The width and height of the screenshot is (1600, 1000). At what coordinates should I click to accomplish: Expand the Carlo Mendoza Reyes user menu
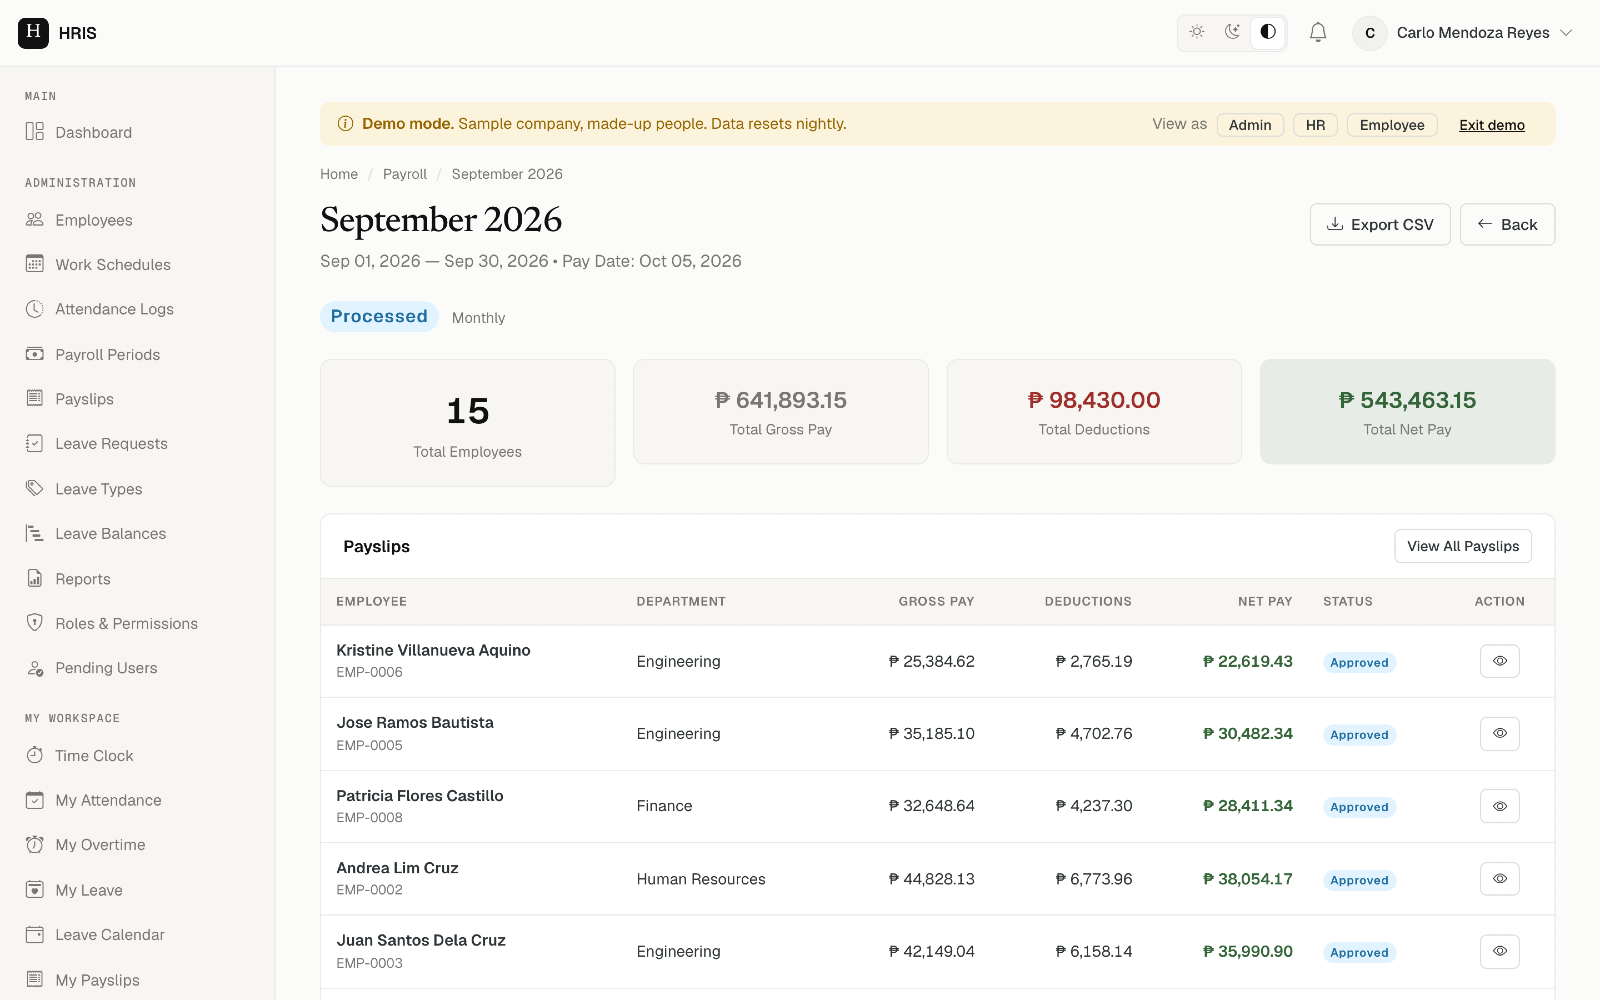[1463, 33]
